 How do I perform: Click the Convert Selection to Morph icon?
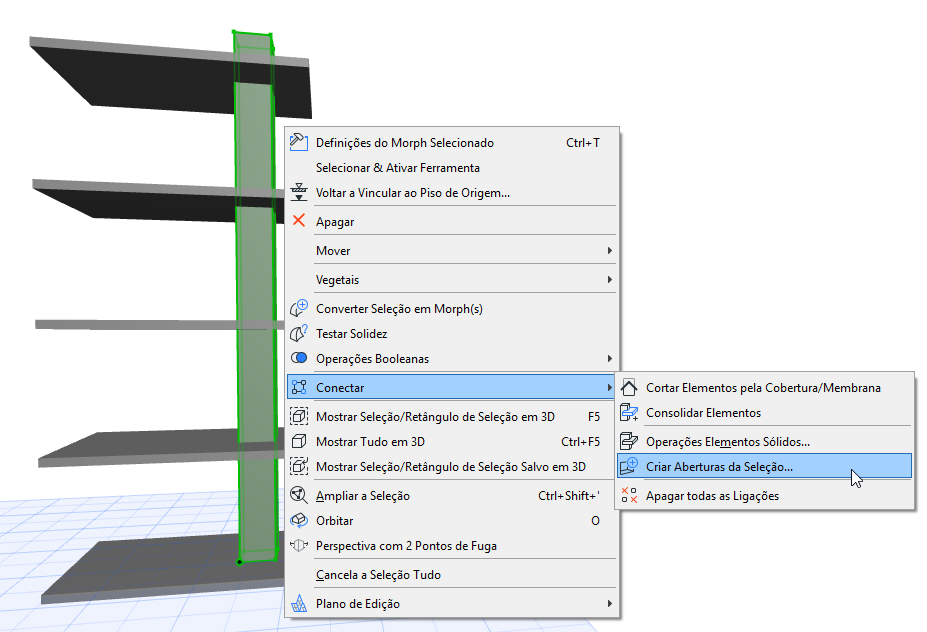point(299,308)
